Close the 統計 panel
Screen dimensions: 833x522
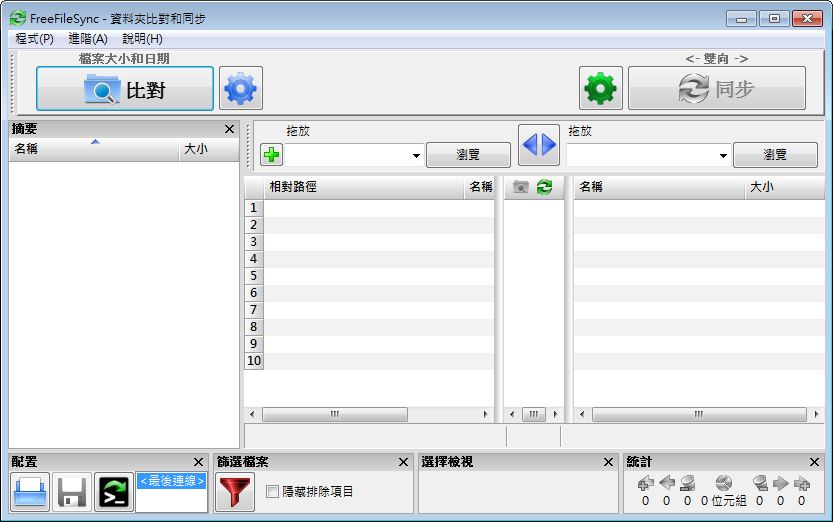click(x=813, y=462)
